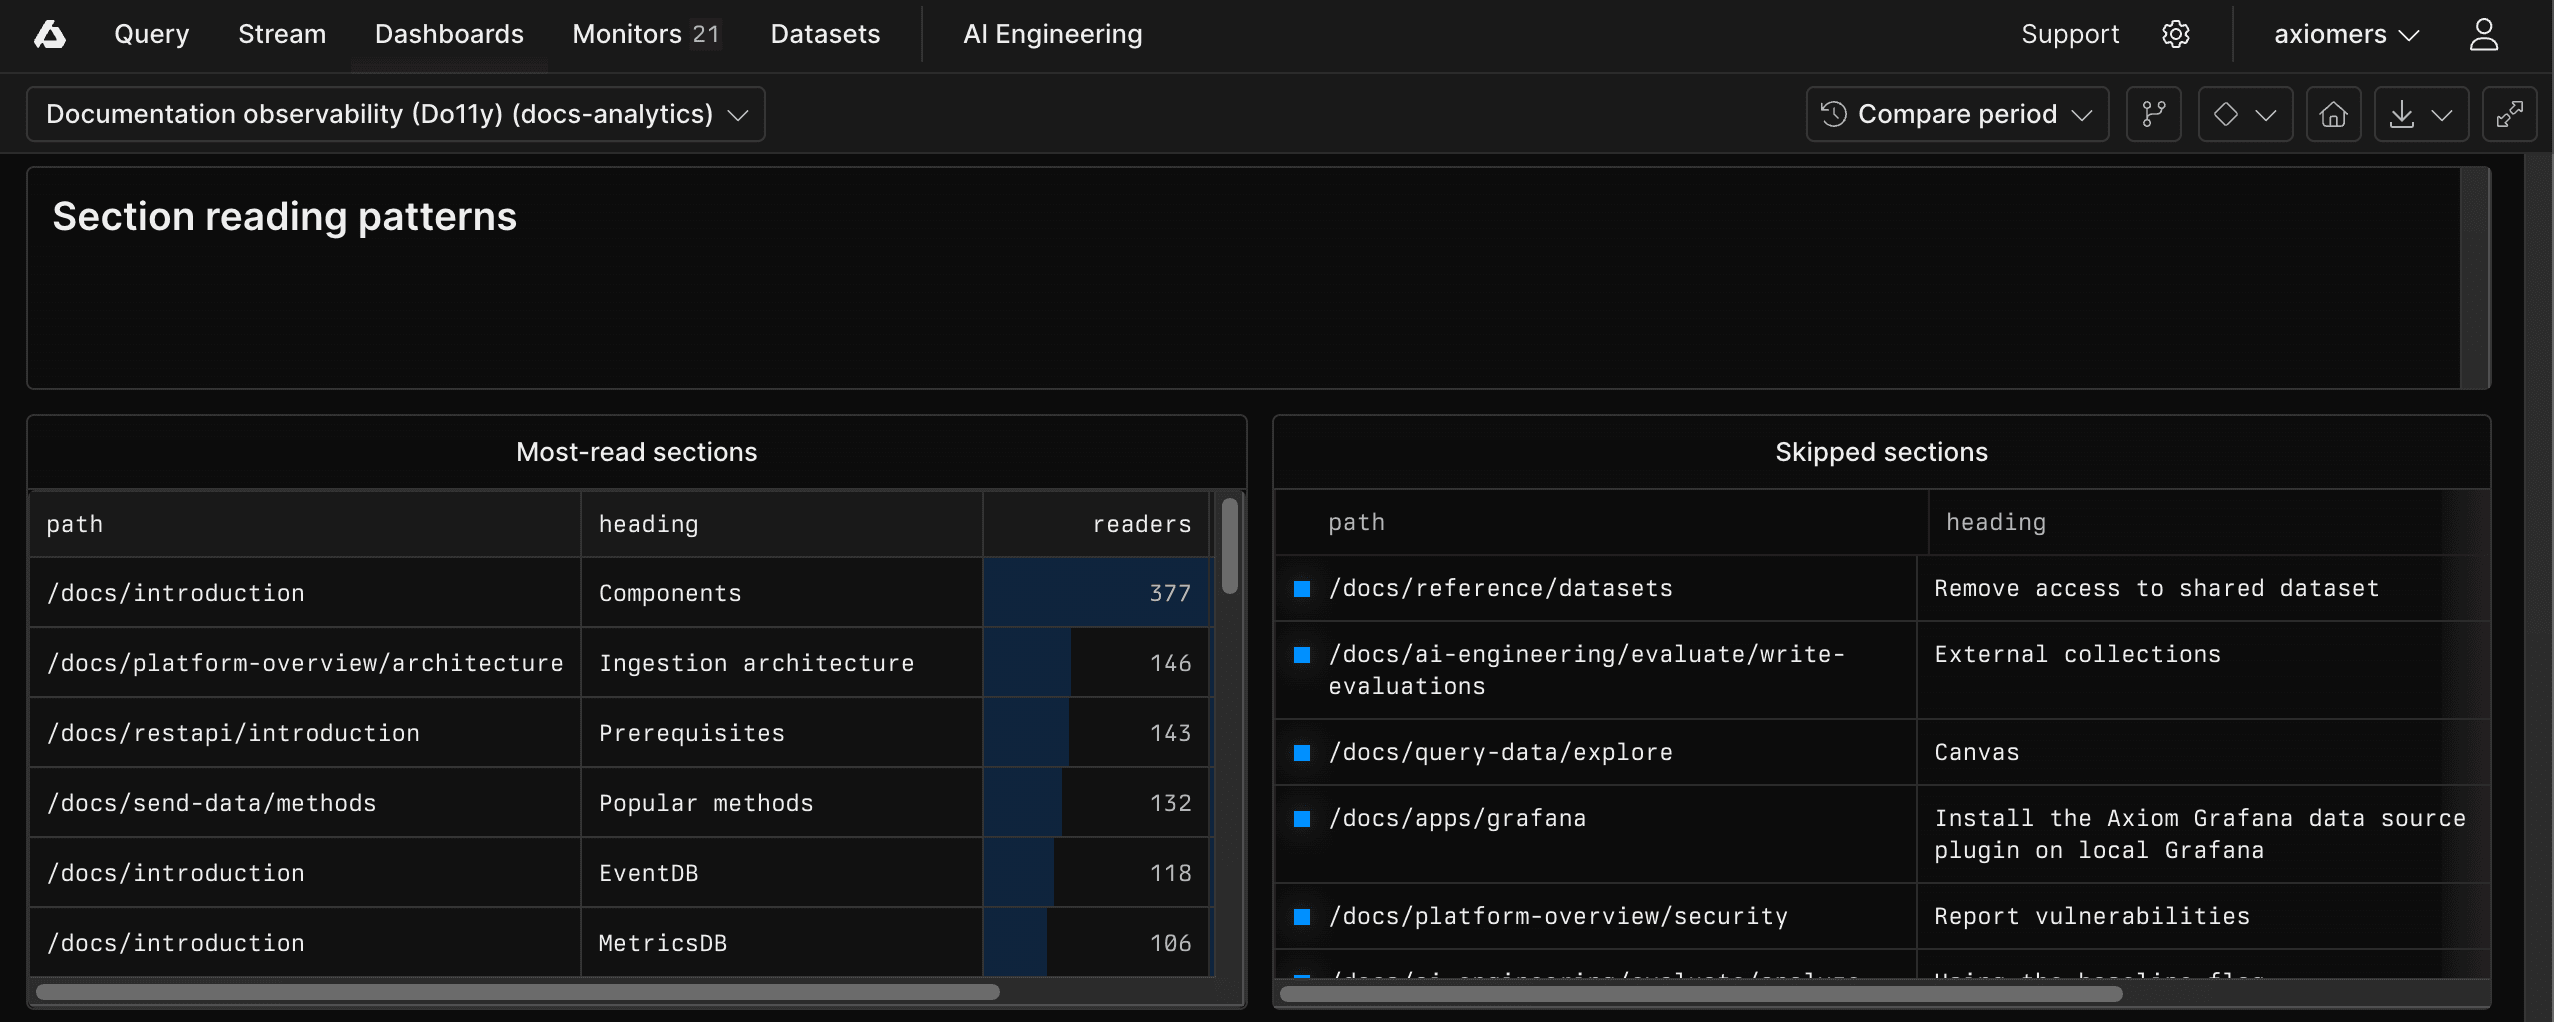The height and width of the screenshot is (1022, 2554).
Task: Click the Components heading cell
Action: click(x=782, y=593)
